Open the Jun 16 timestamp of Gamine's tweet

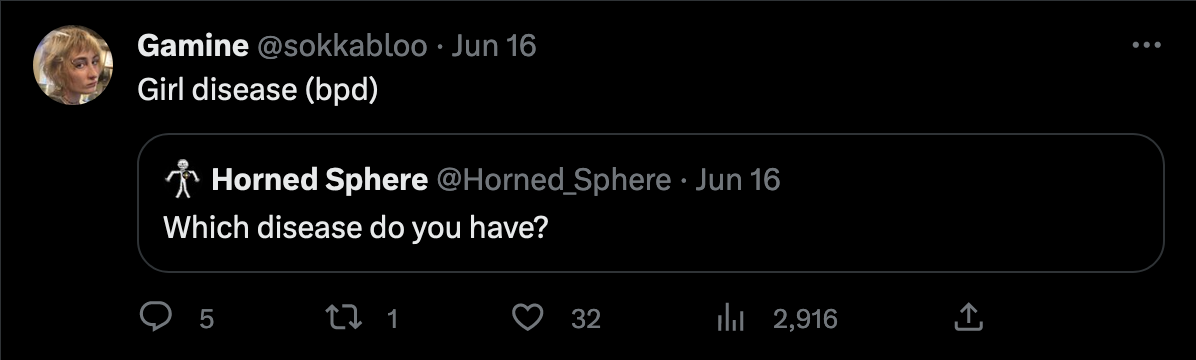tap(494, 47)
